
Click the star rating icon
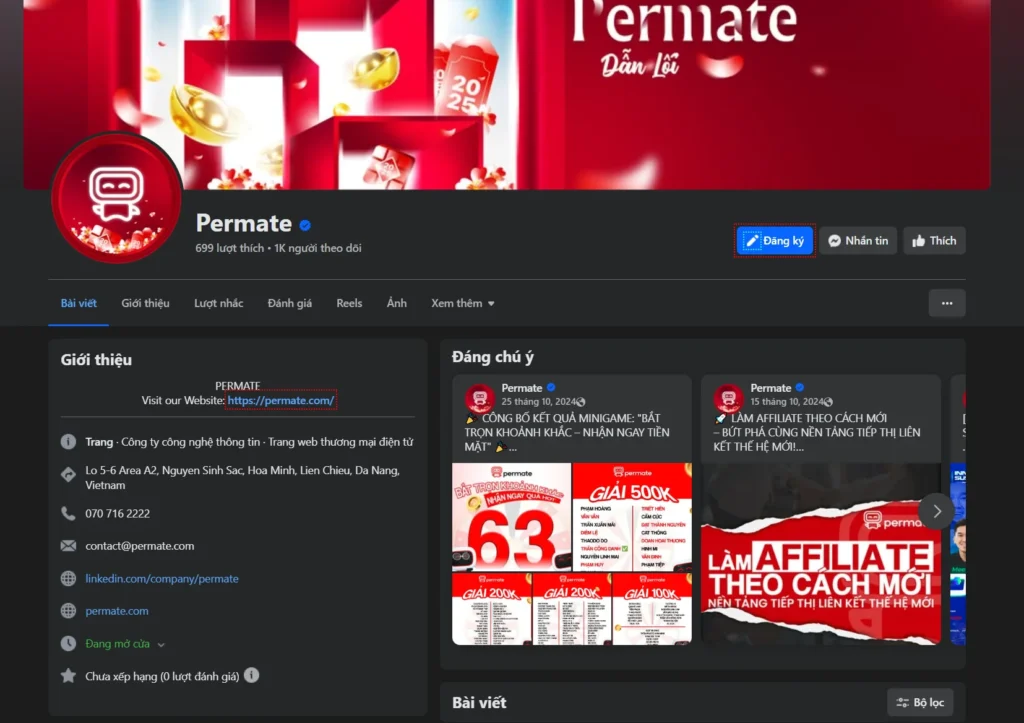click(x=69, y=676)
